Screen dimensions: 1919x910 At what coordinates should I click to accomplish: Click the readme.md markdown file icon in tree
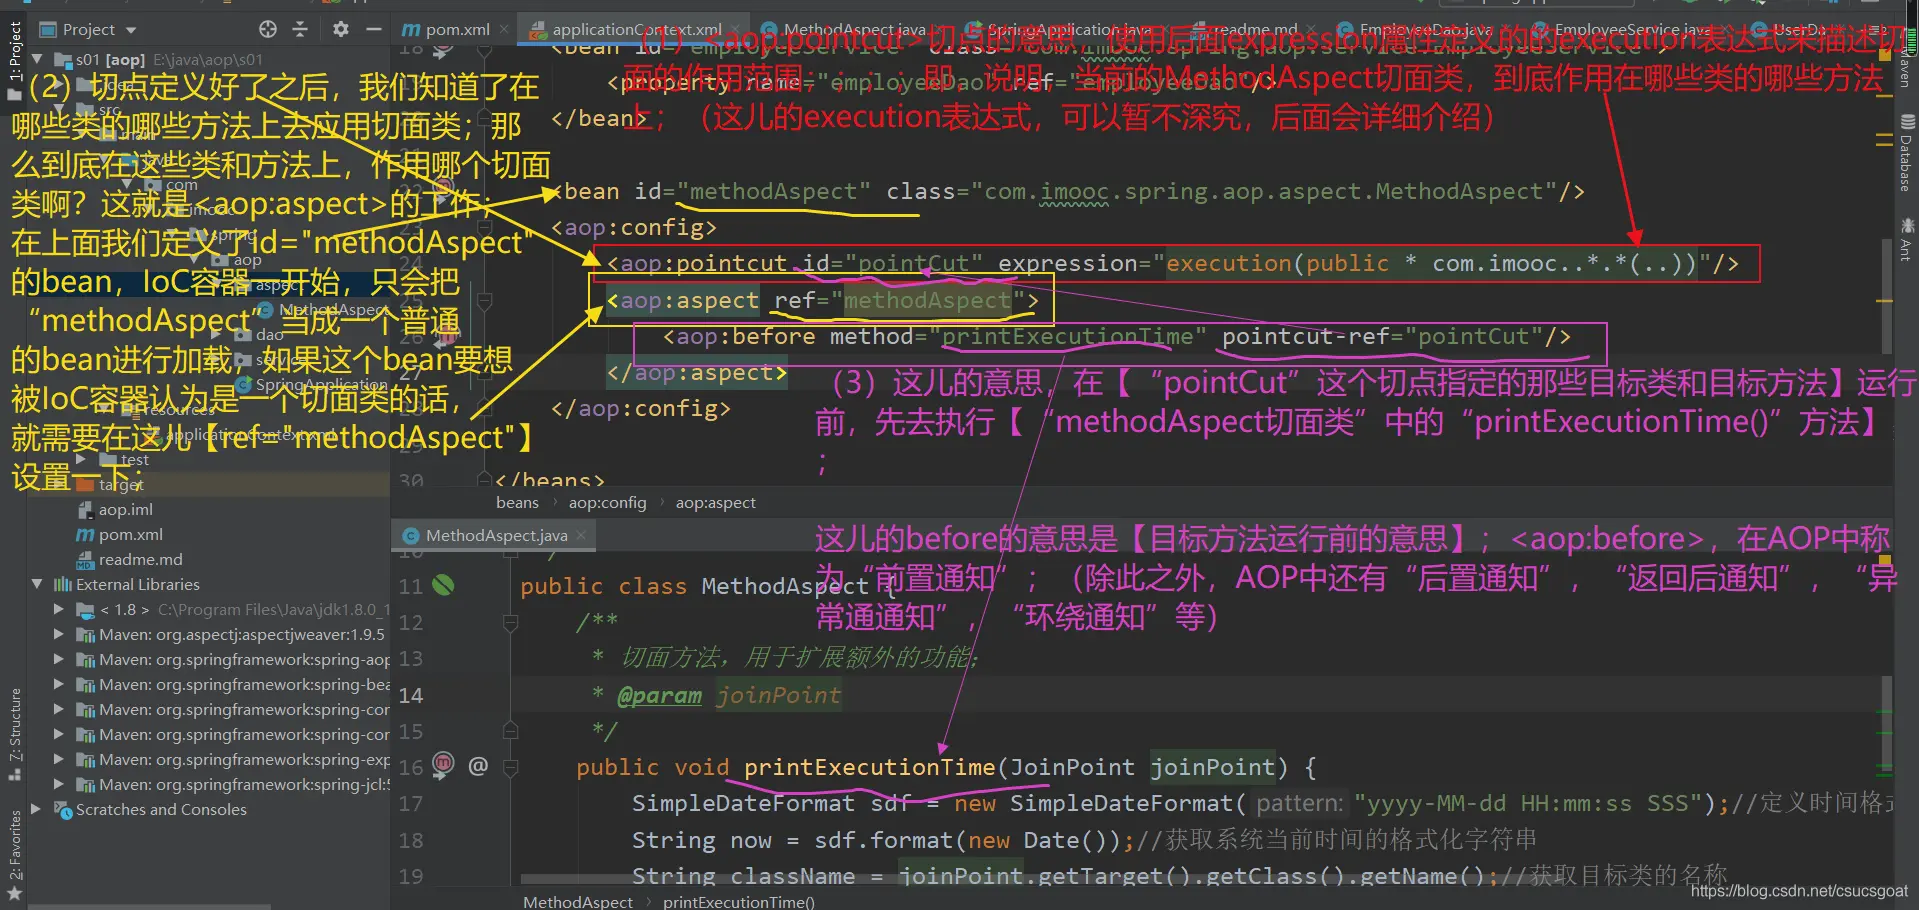(86, 560)
